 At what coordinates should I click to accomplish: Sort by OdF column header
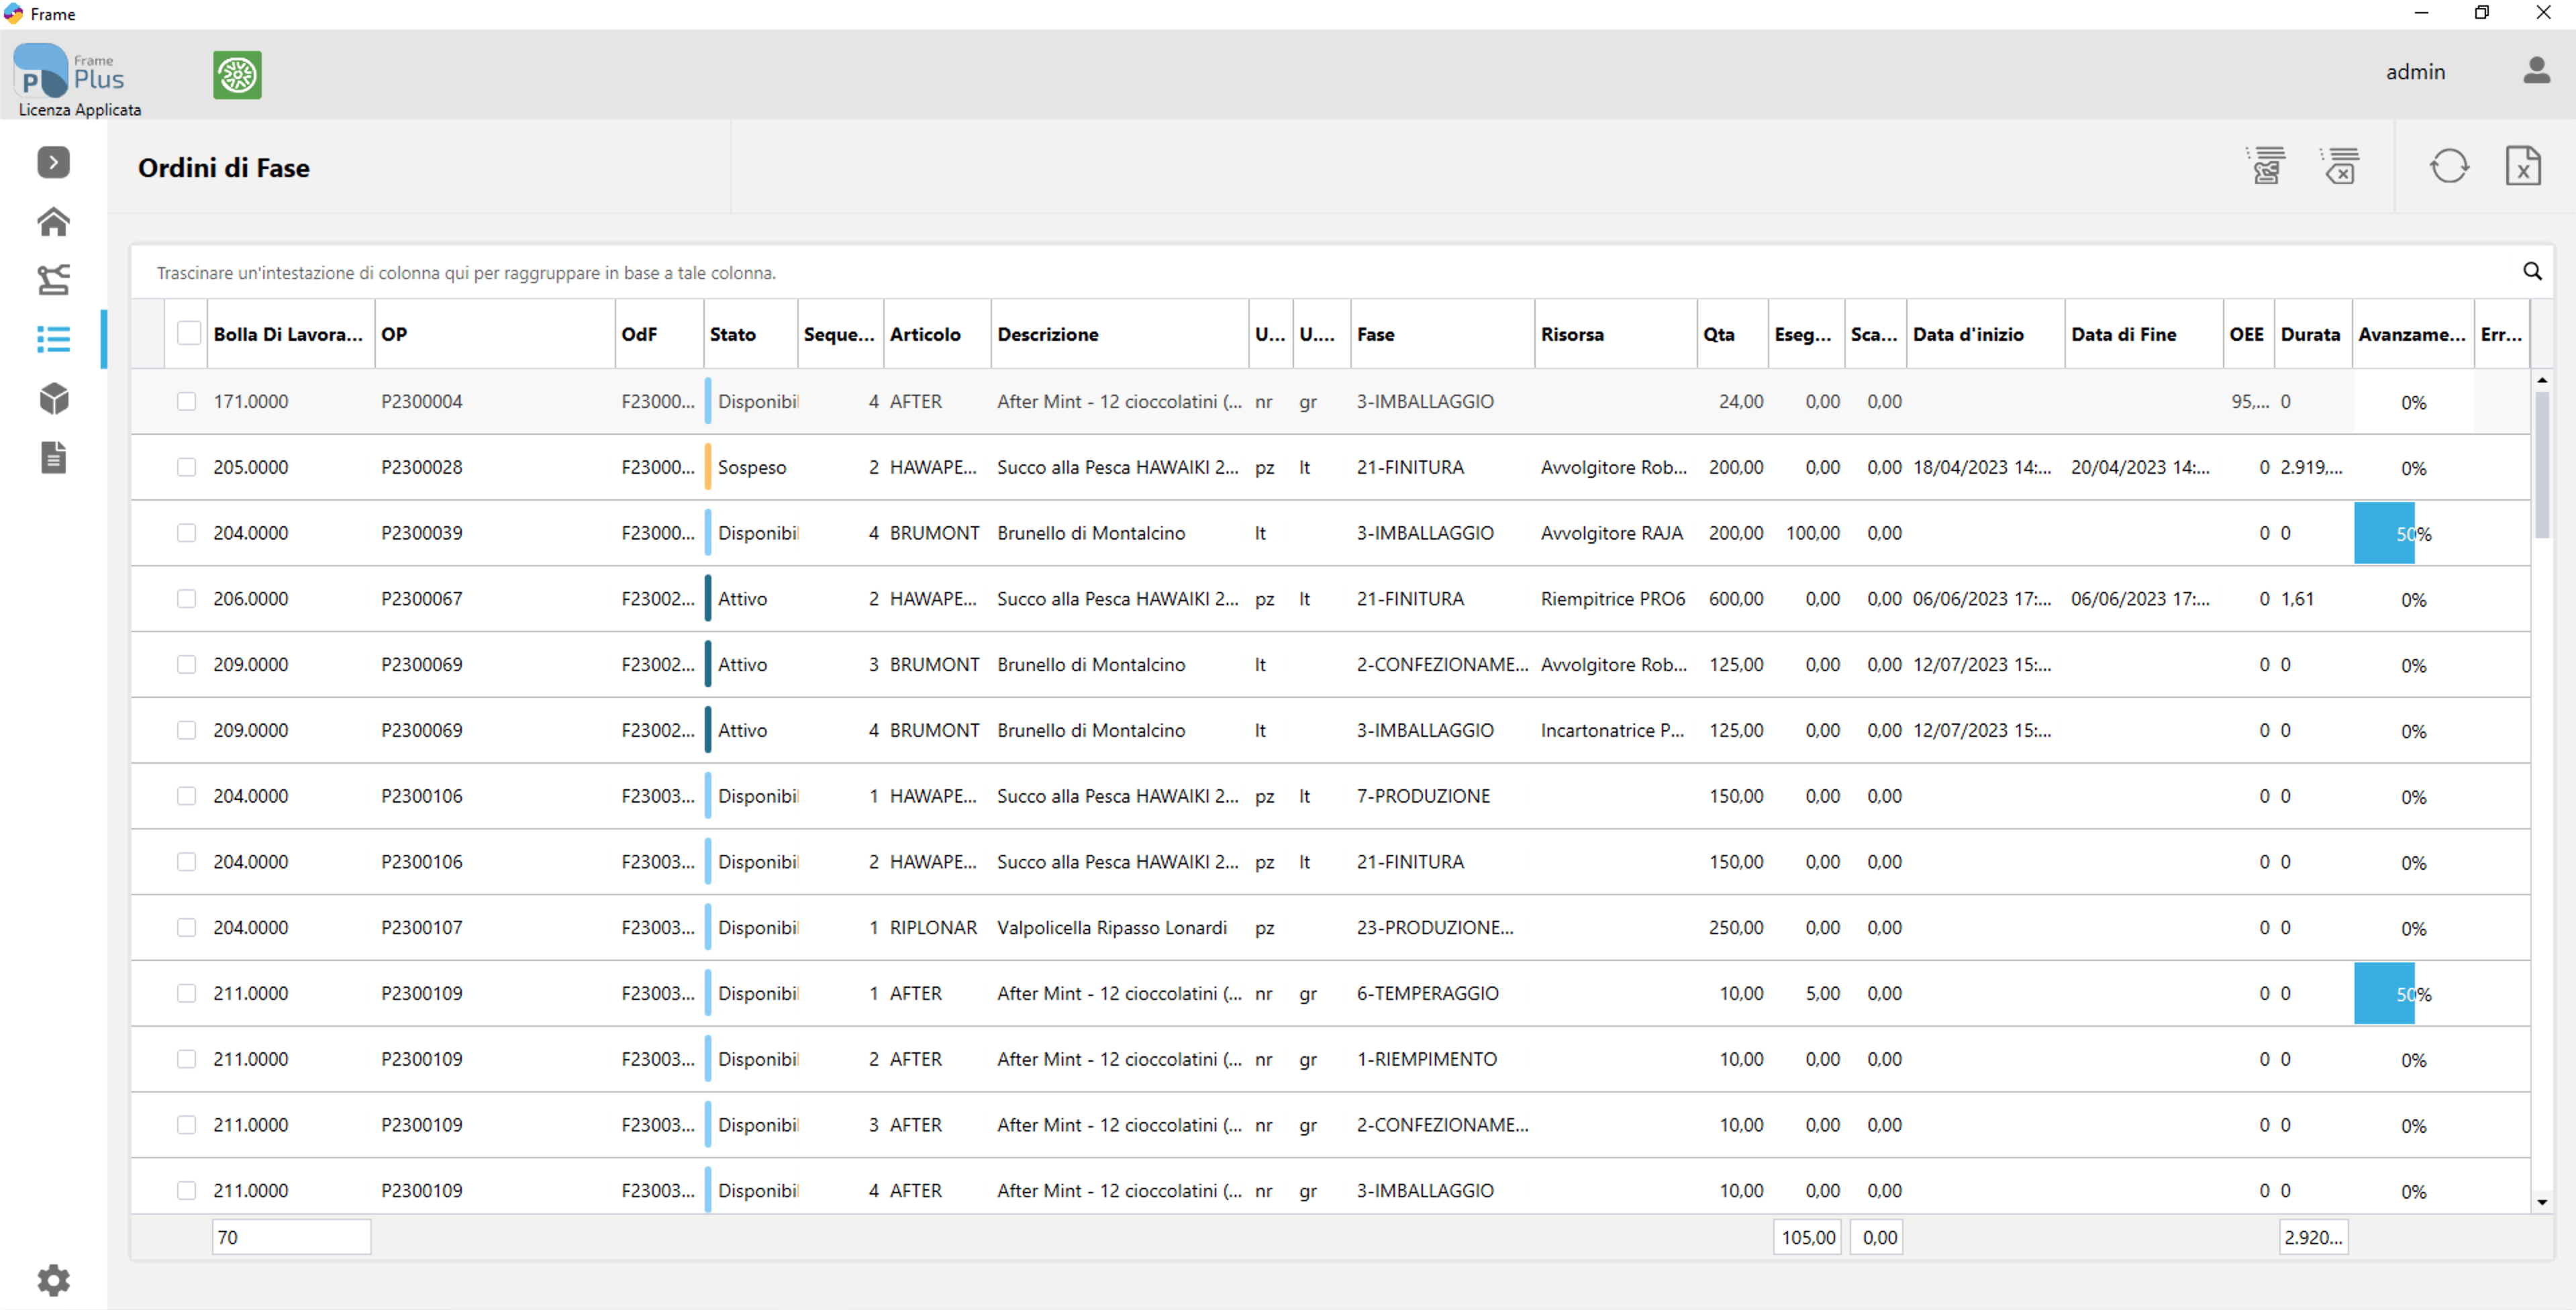[x=659, y=334]
